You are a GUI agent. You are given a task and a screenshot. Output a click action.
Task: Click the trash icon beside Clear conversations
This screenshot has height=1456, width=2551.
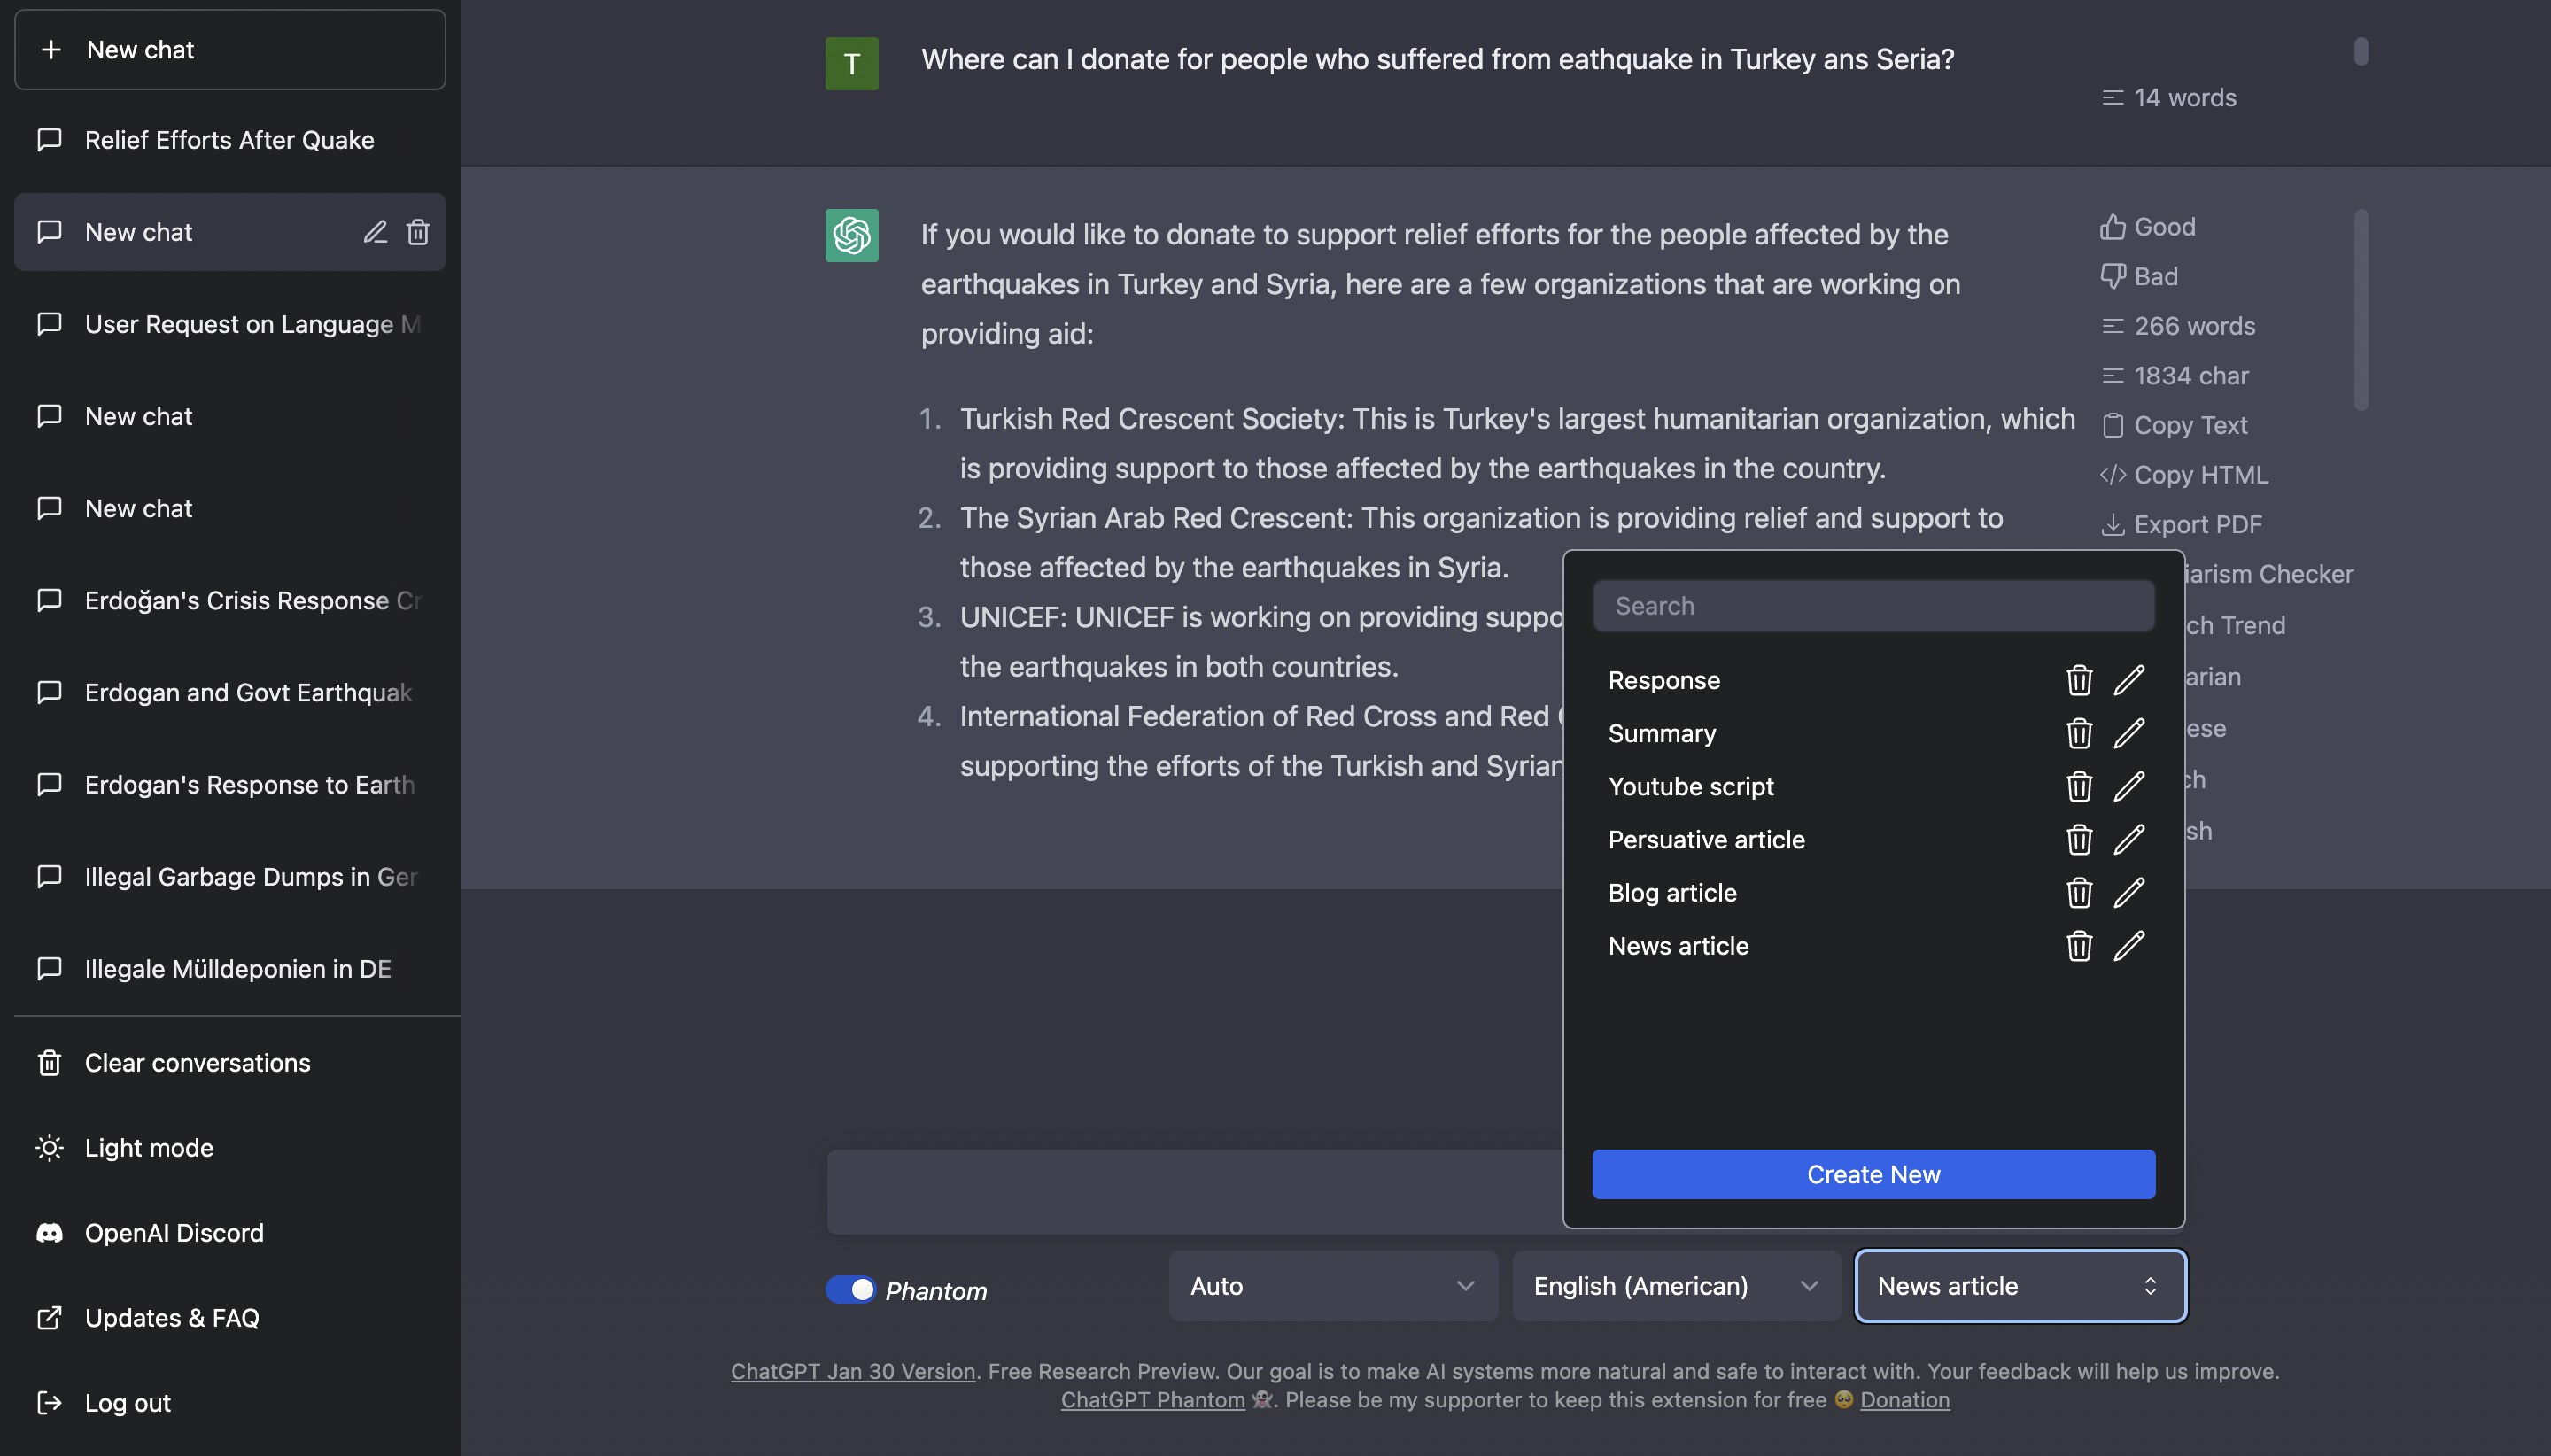point(49,1062)
